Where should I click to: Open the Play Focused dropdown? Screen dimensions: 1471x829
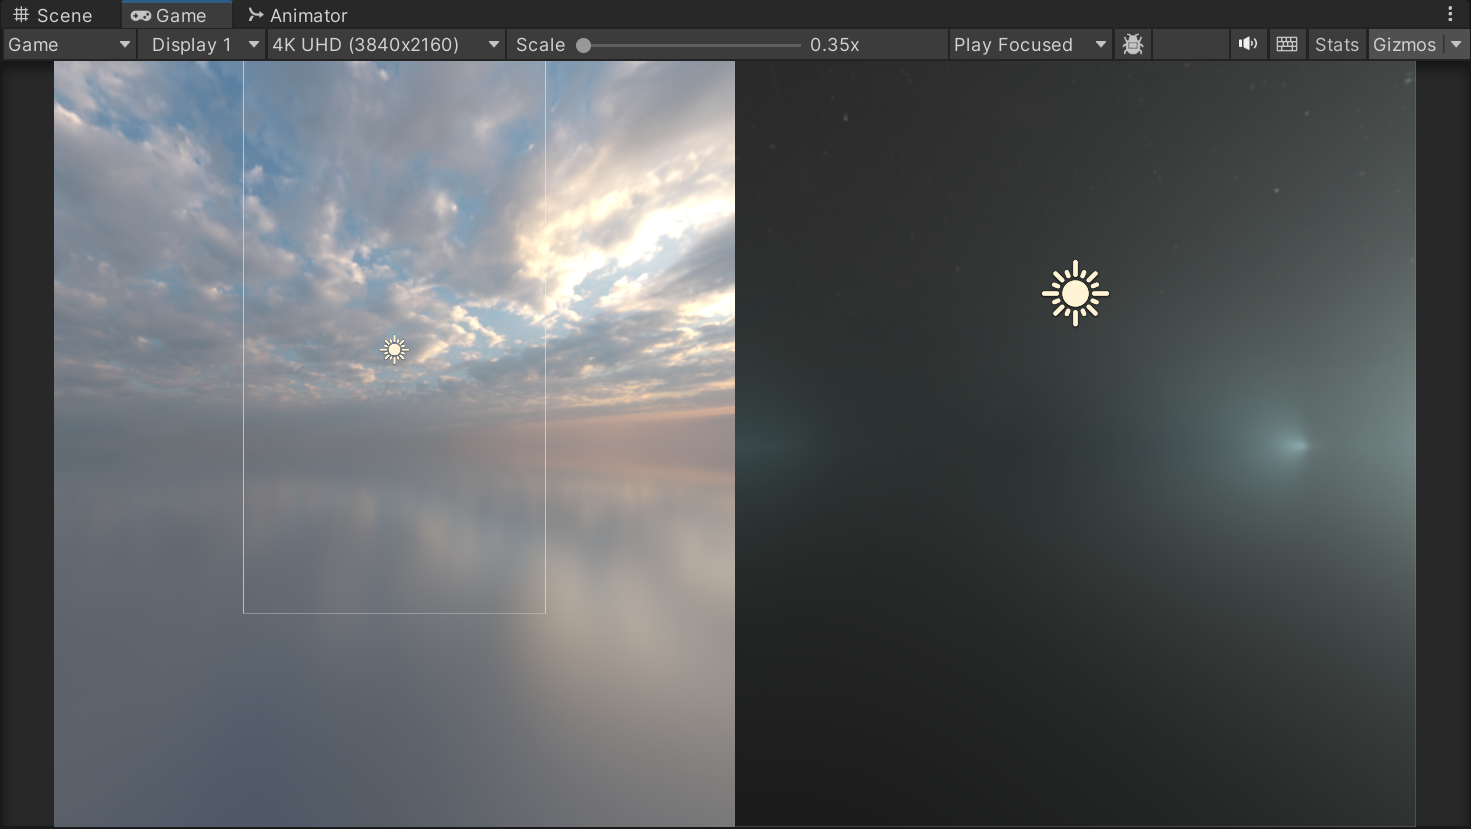[1030, 45]
